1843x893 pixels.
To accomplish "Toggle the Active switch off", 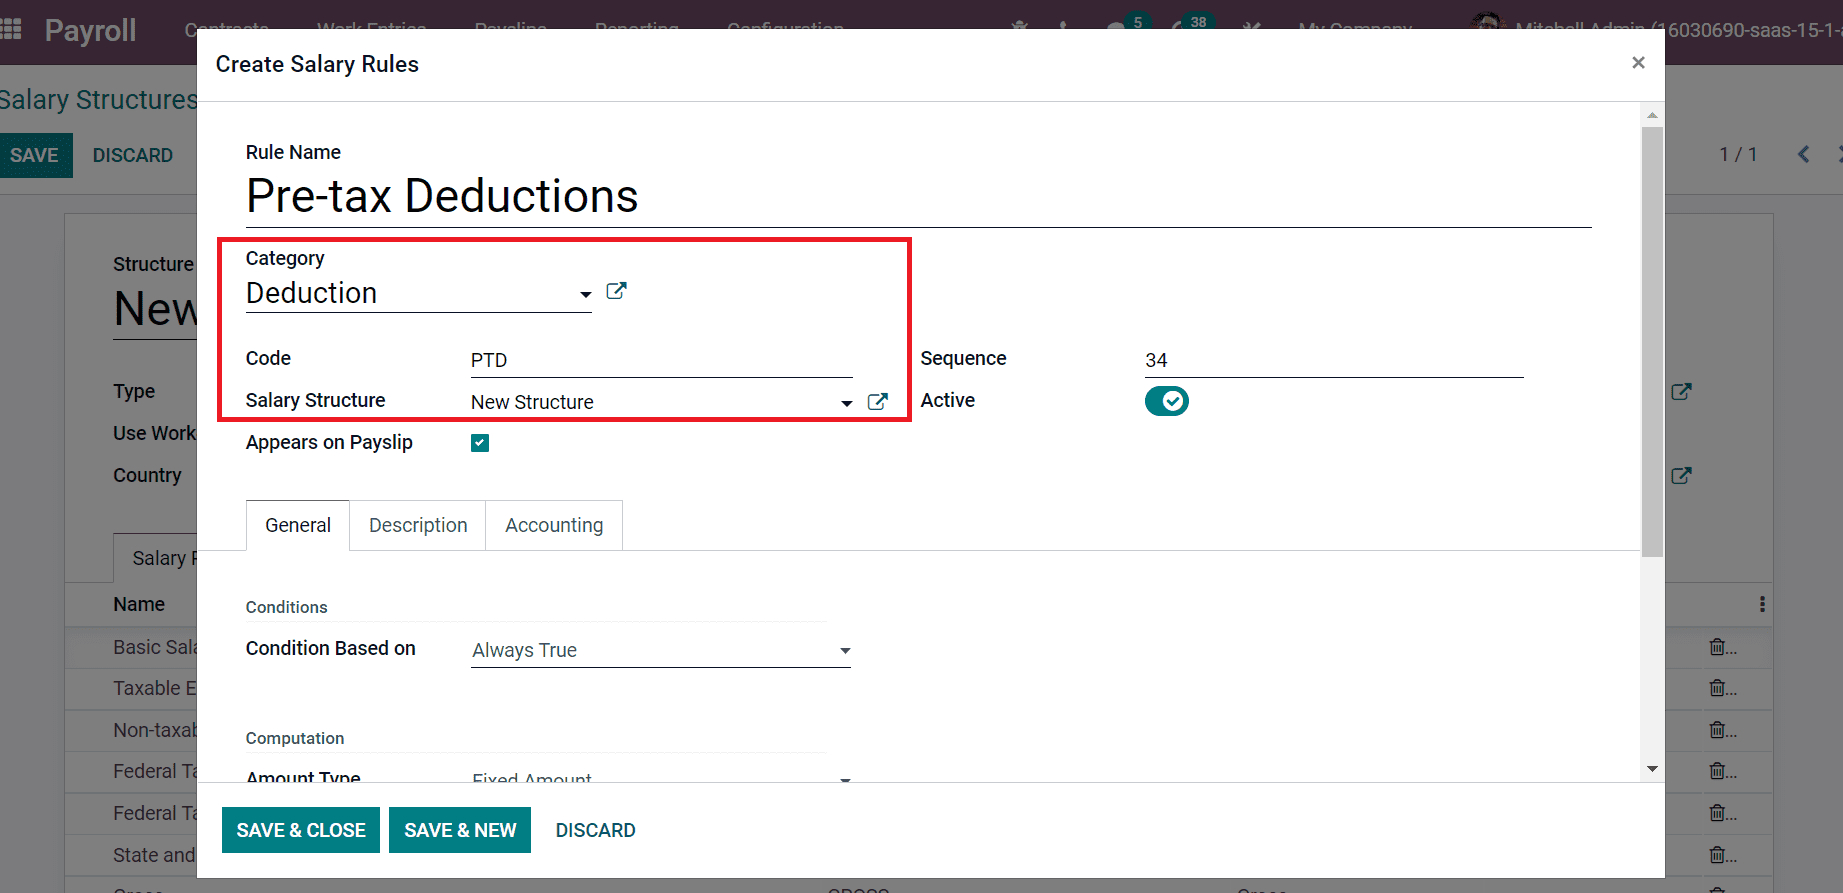I will (1166, 401).
